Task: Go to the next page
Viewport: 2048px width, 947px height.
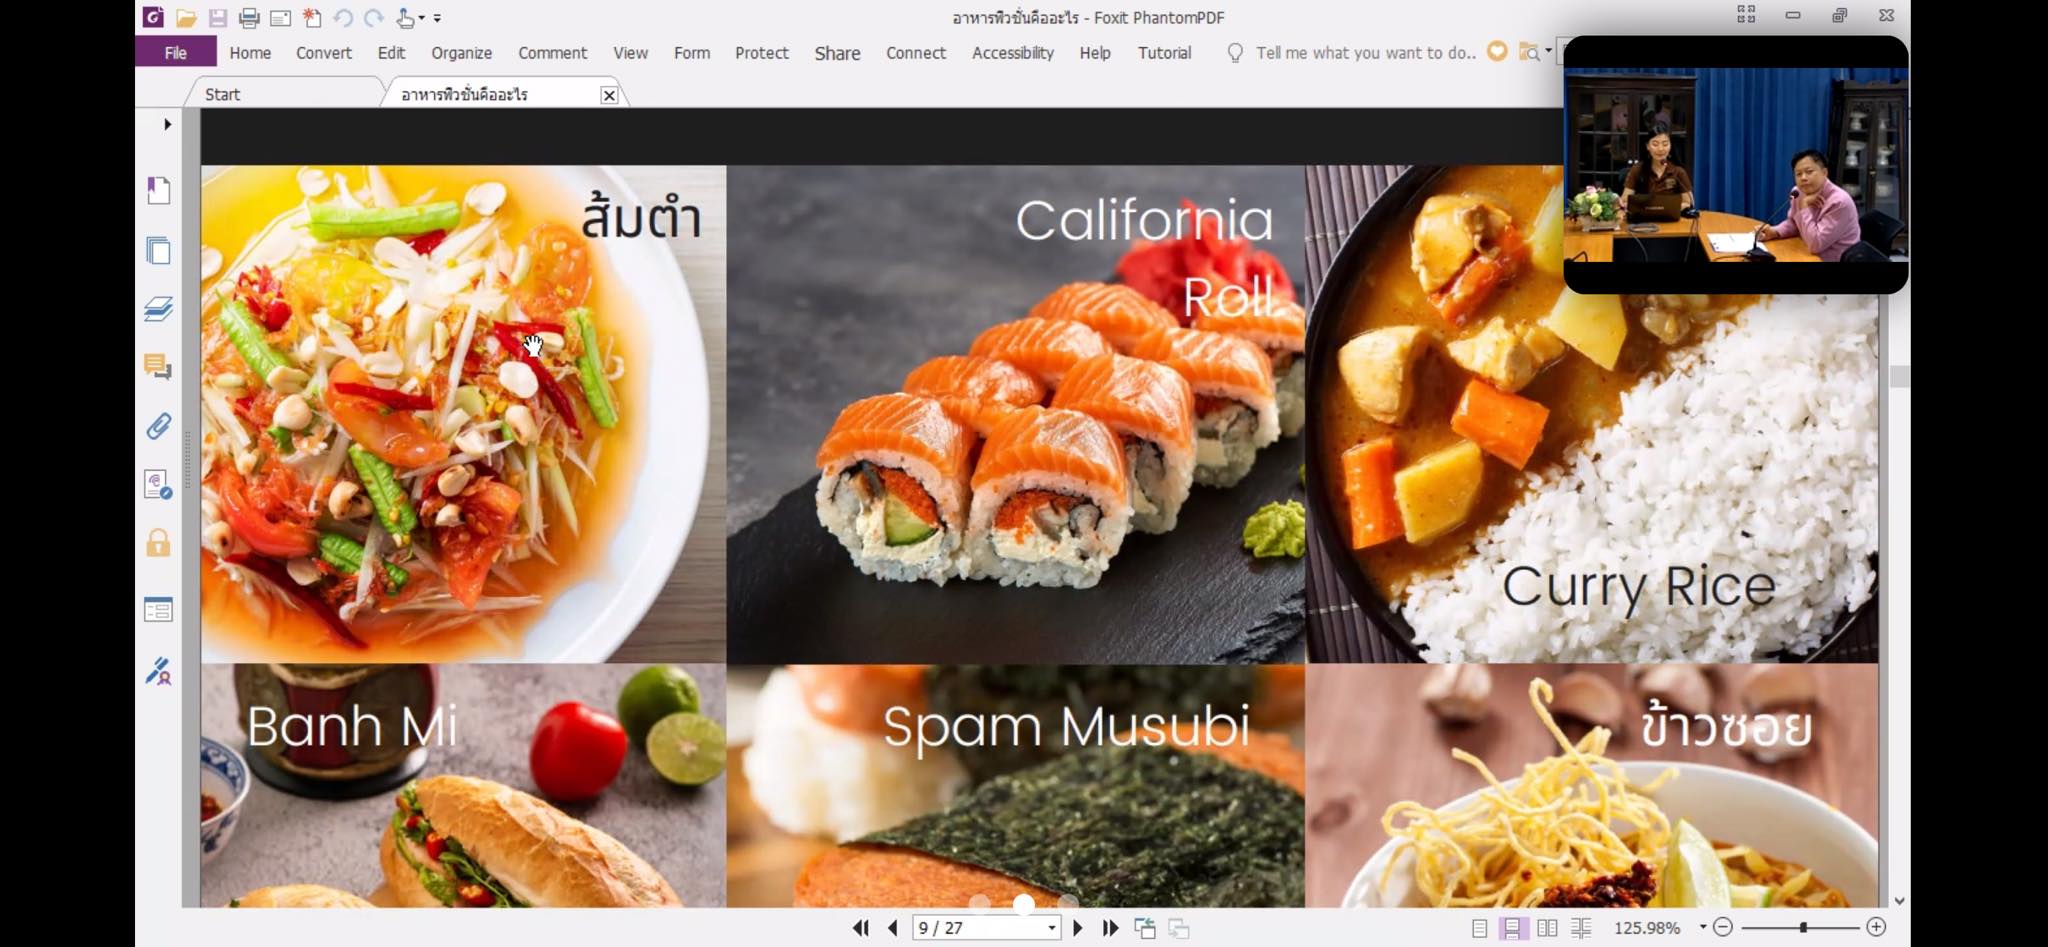Action: click(x=1078, y=928)
